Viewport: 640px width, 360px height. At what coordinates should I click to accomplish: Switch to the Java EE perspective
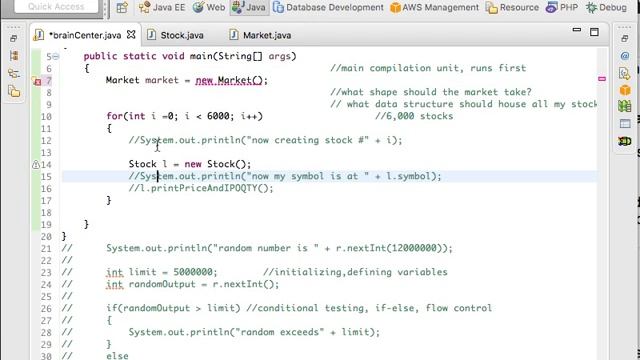162,7
